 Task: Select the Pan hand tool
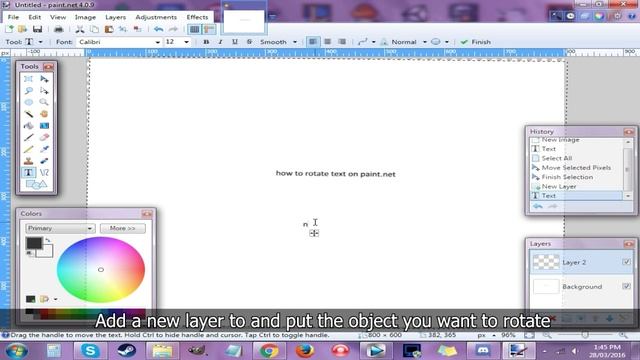click(x=44, y=114)
